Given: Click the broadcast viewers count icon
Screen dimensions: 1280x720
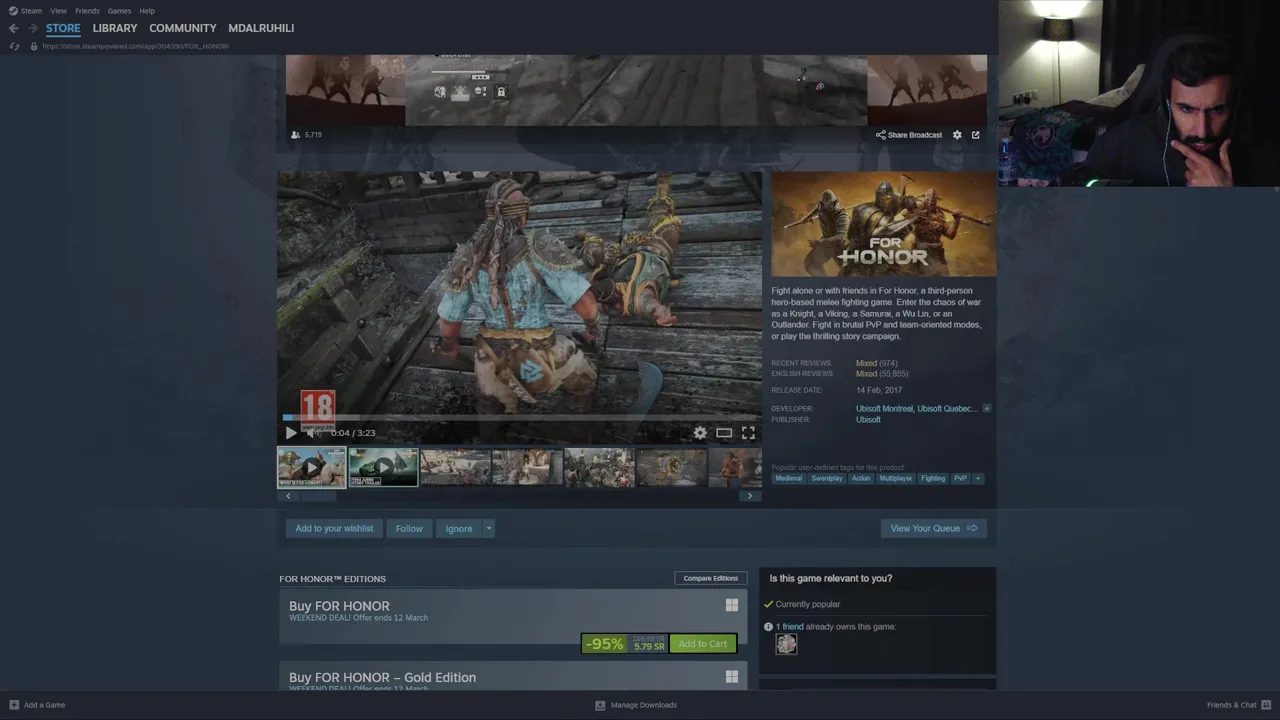Looking at the screenshot, I should (x=295, y=135).
